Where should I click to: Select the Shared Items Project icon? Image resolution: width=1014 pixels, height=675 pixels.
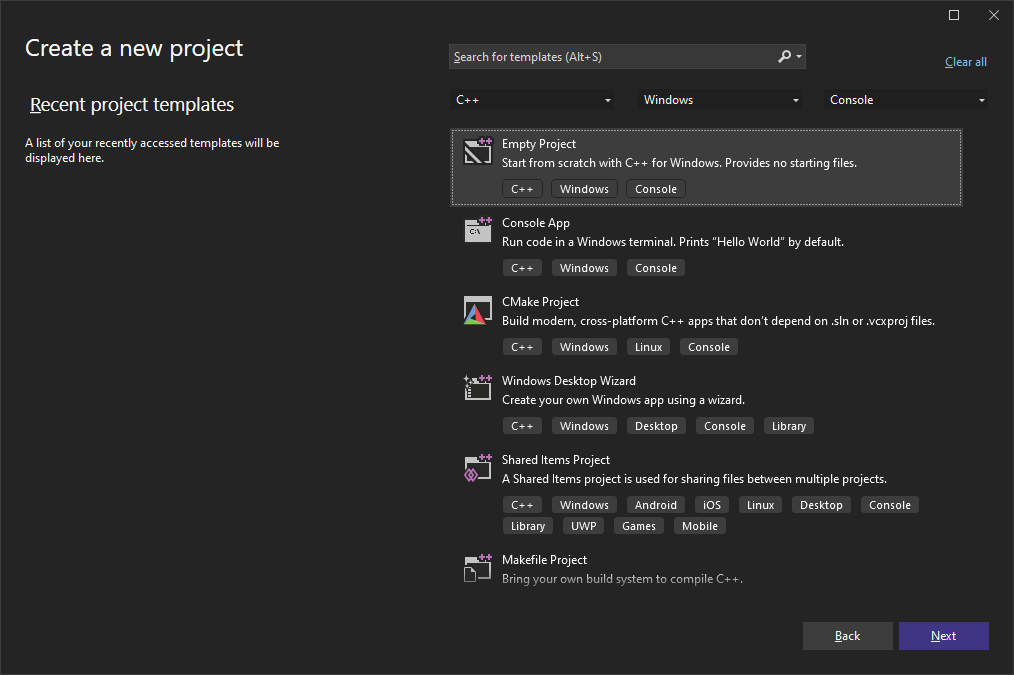[478, 467]
